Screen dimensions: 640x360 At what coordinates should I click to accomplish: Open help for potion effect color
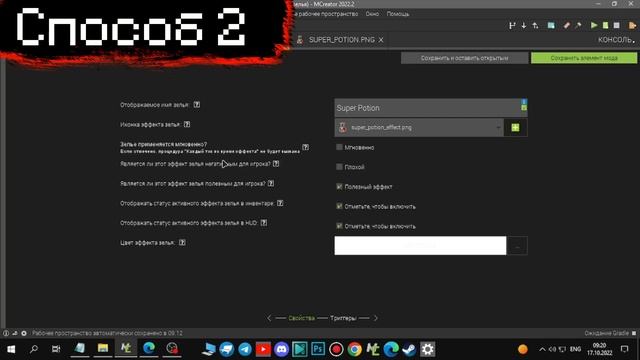182,242
